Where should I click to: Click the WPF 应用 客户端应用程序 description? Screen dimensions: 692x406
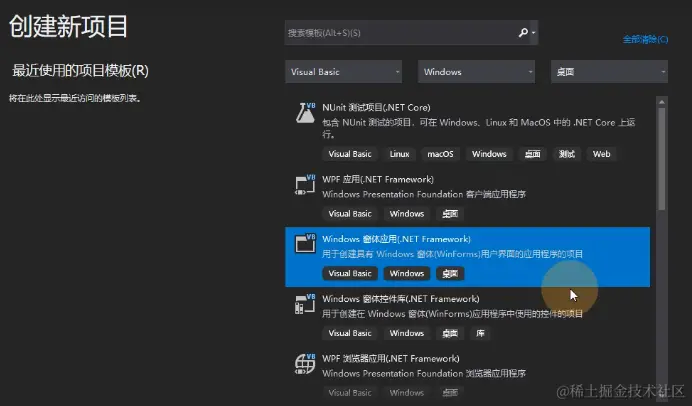point(424,194)
